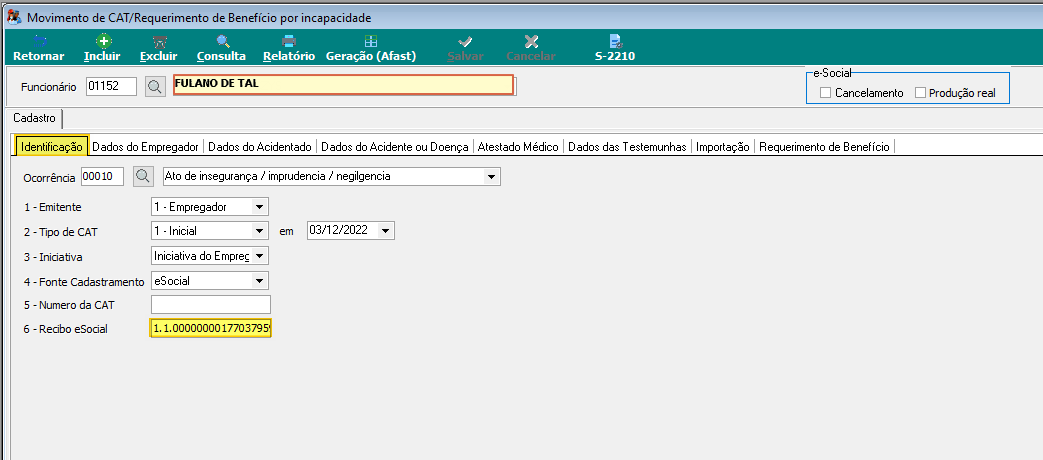Open the Fonte Cadastramento dropdown

259,281
